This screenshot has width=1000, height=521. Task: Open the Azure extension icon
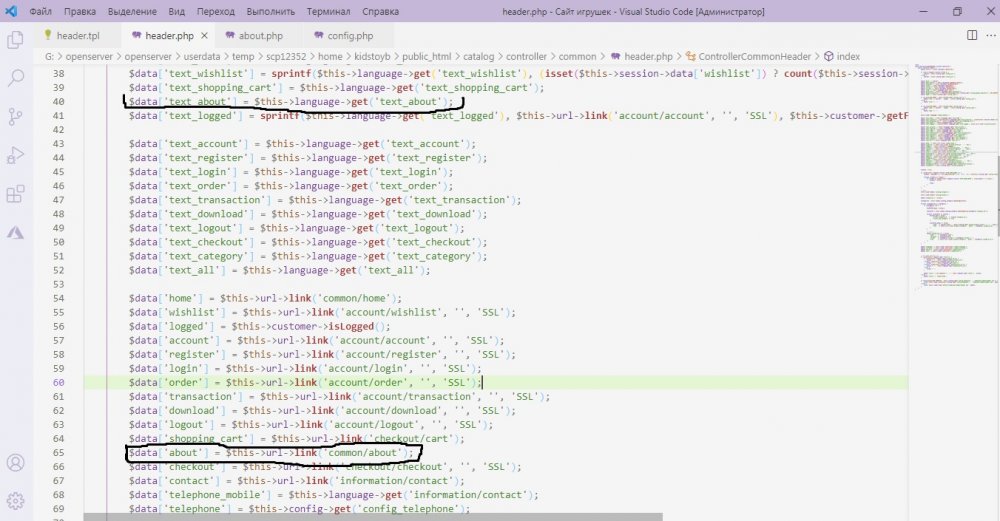pos(15,233)
